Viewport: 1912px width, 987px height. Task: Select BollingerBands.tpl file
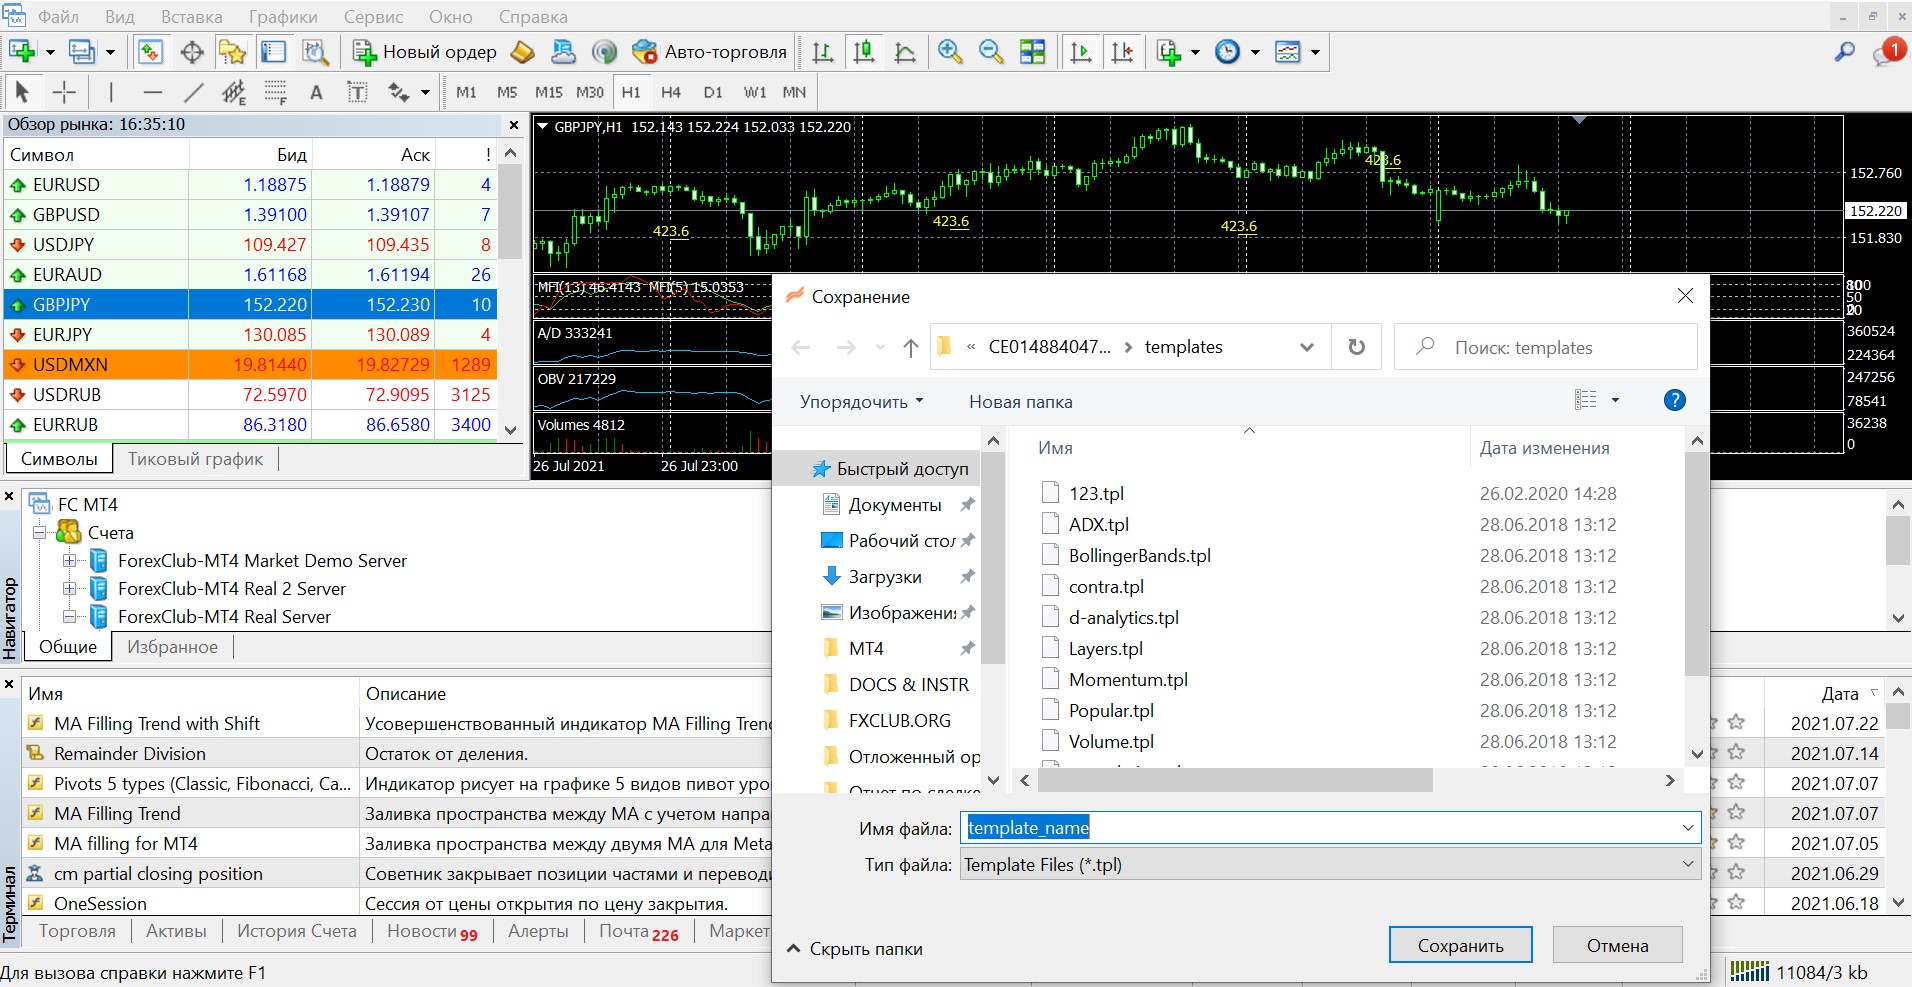pos(1139,556)
